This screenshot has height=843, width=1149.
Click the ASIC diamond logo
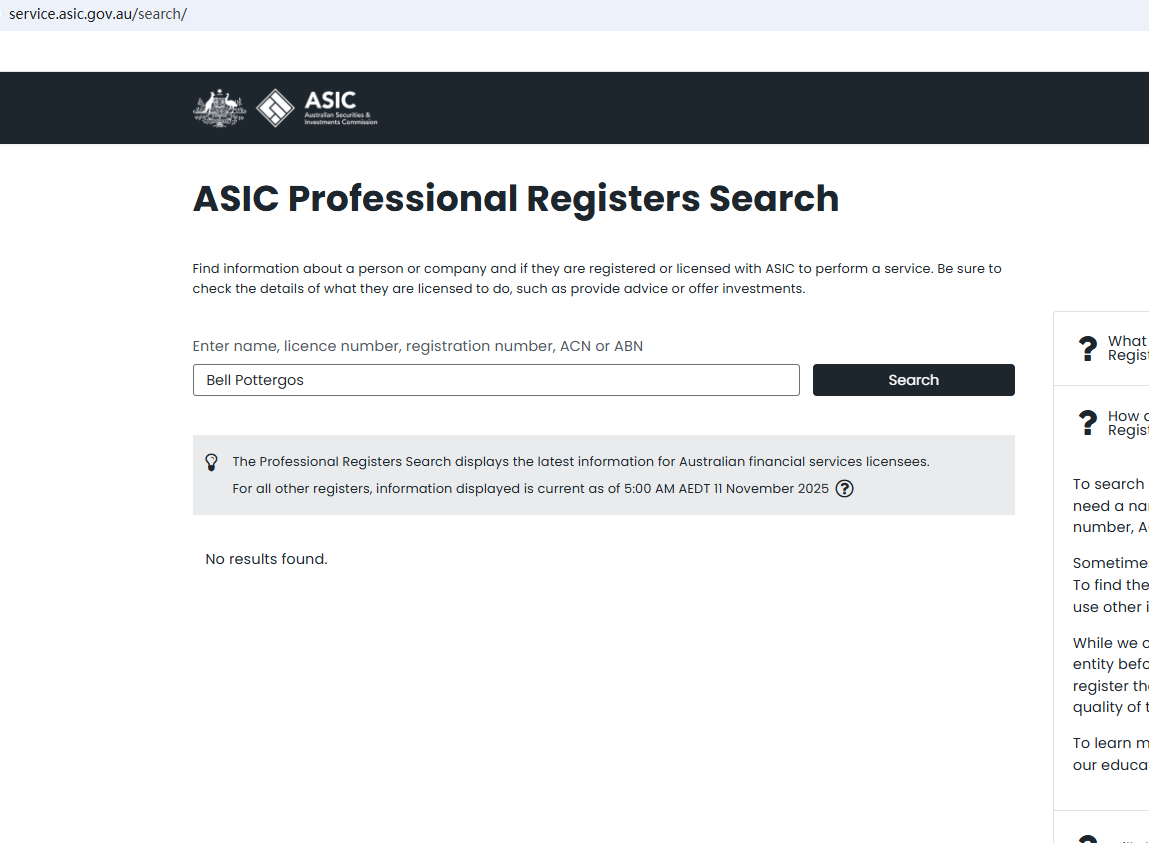click(x=275, y=108)
